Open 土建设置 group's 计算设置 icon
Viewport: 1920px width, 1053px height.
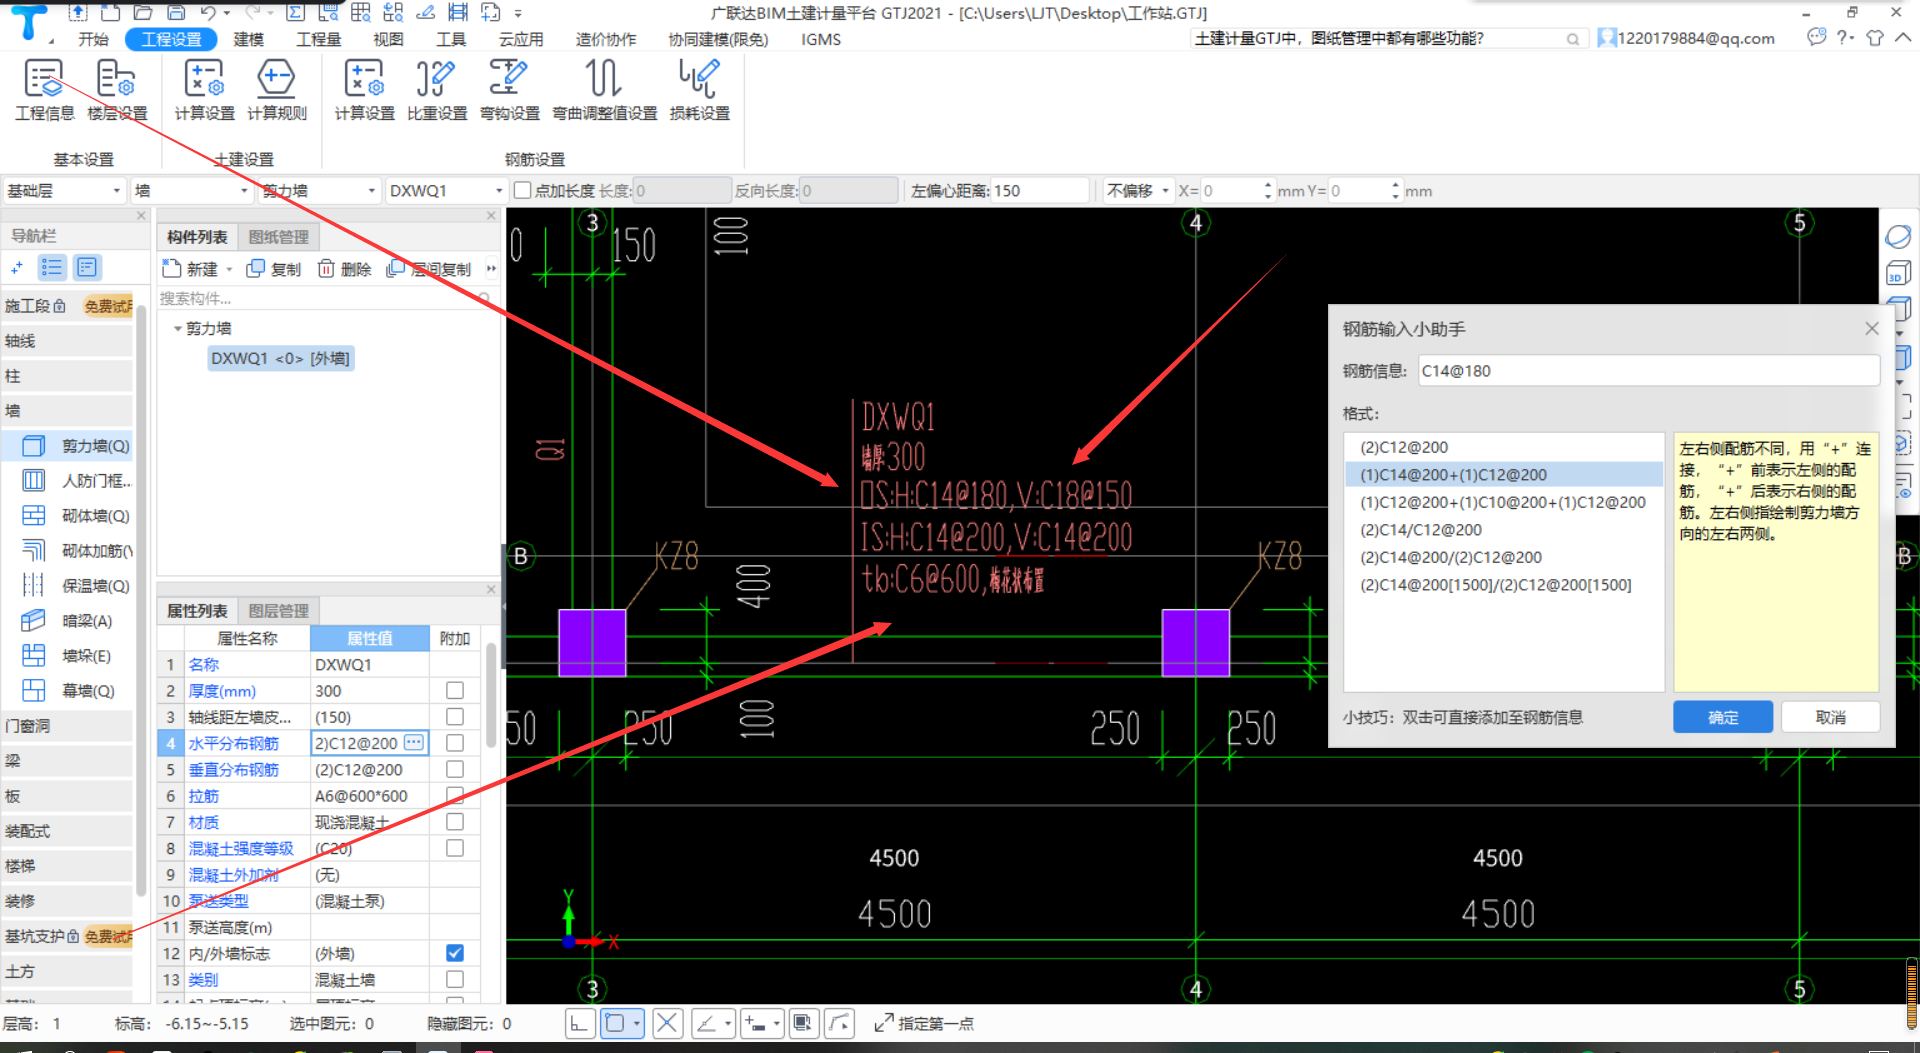(x=204, y=90)
